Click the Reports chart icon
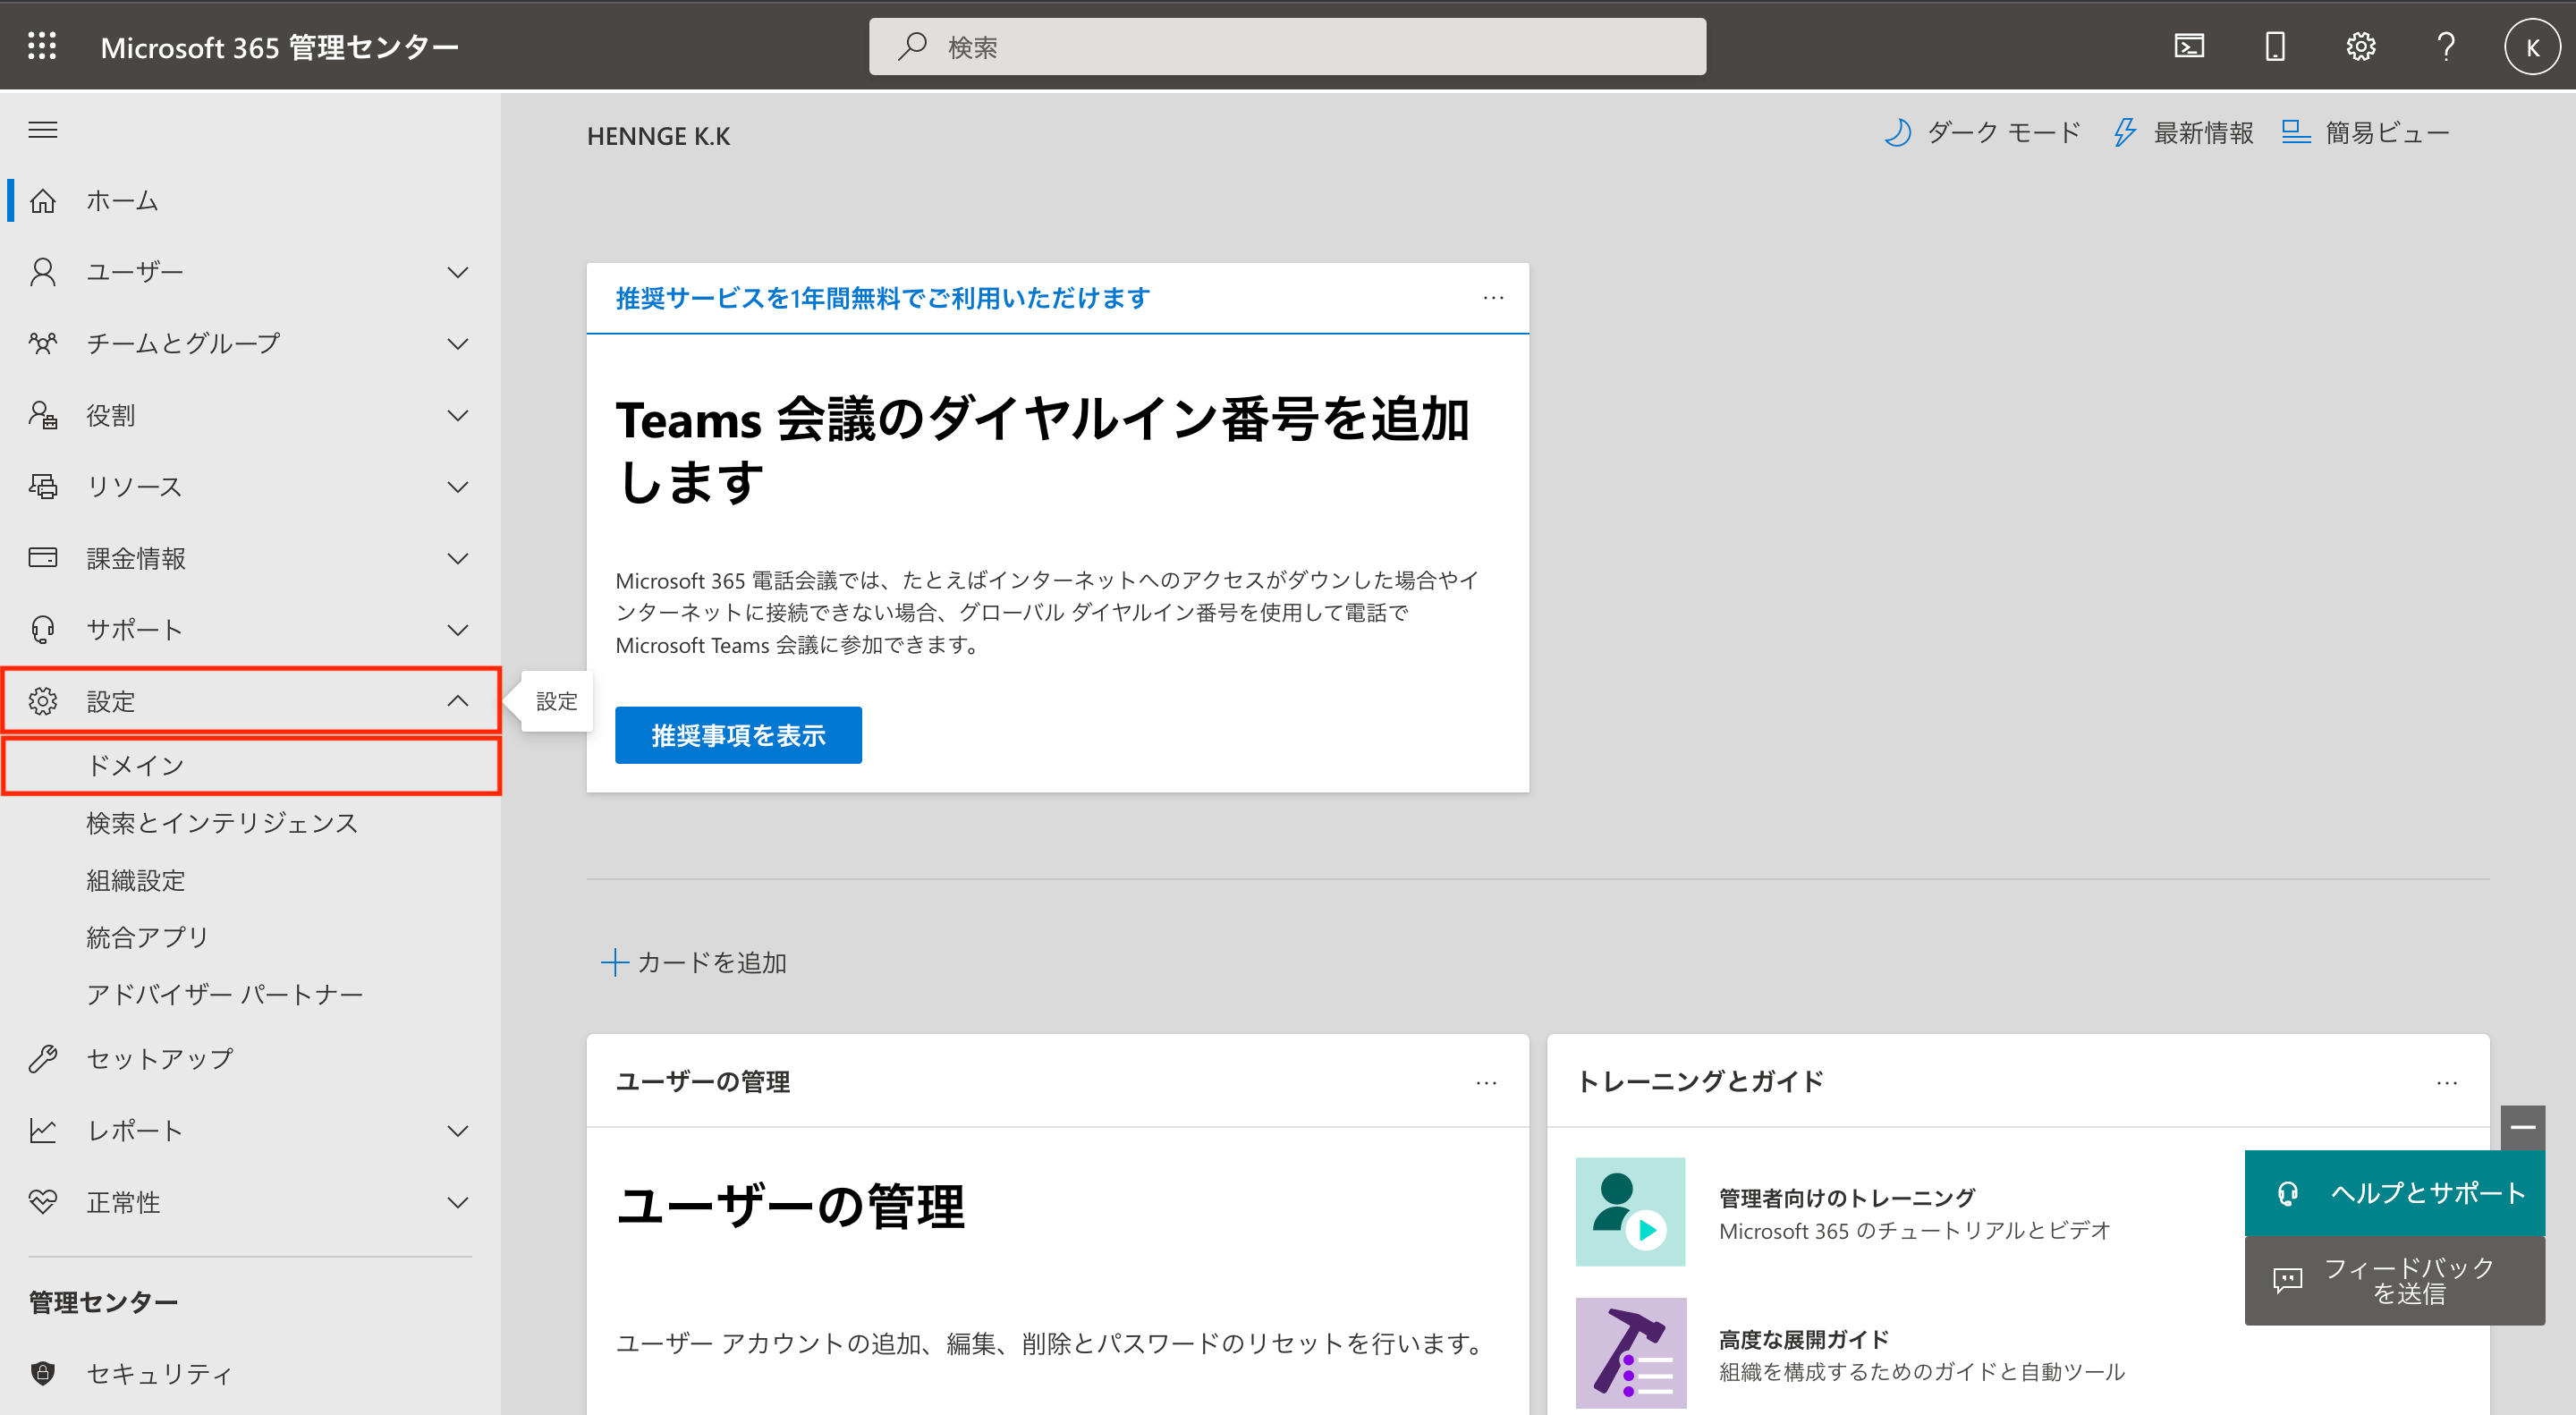2576x1415 pixels. 42,1130
